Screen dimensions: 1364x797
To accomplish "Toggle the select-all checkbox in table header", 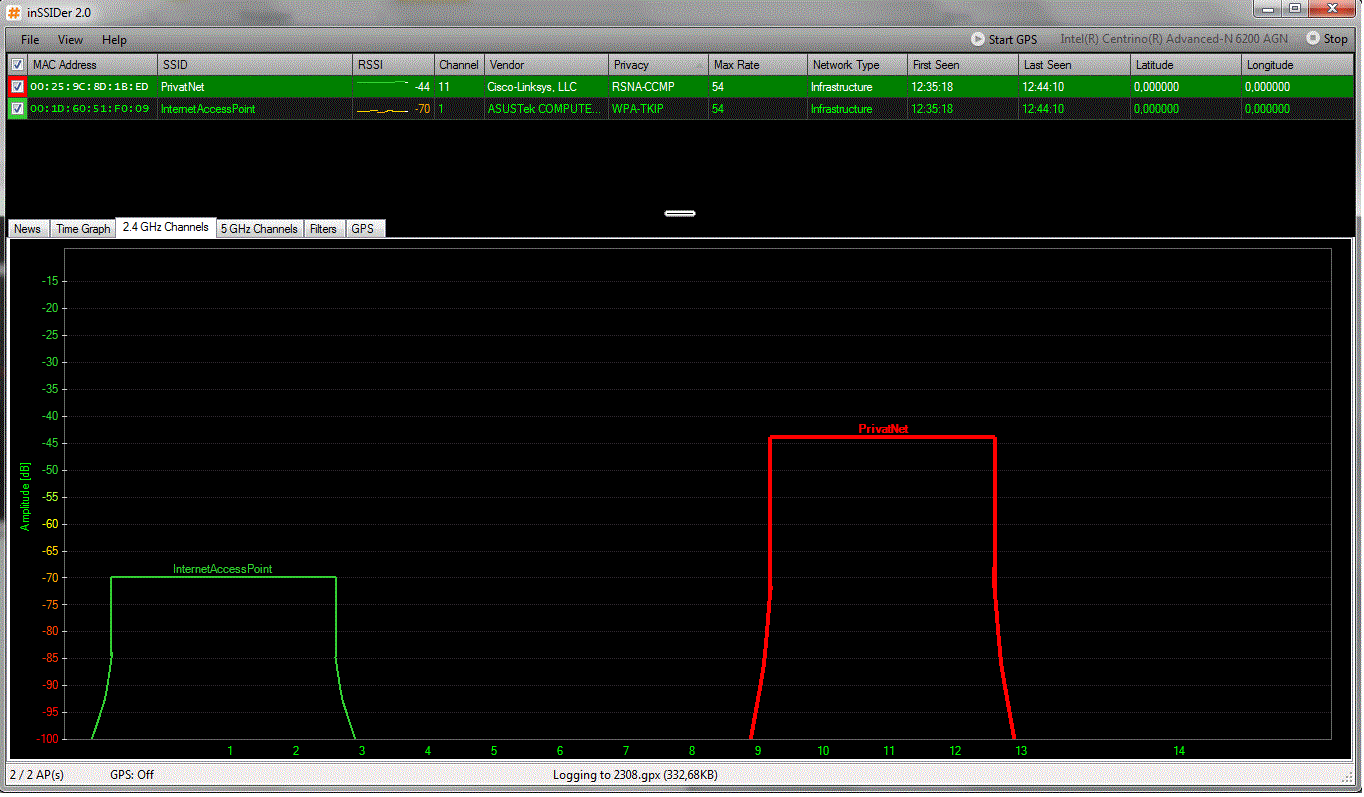I will click(17, 65).
